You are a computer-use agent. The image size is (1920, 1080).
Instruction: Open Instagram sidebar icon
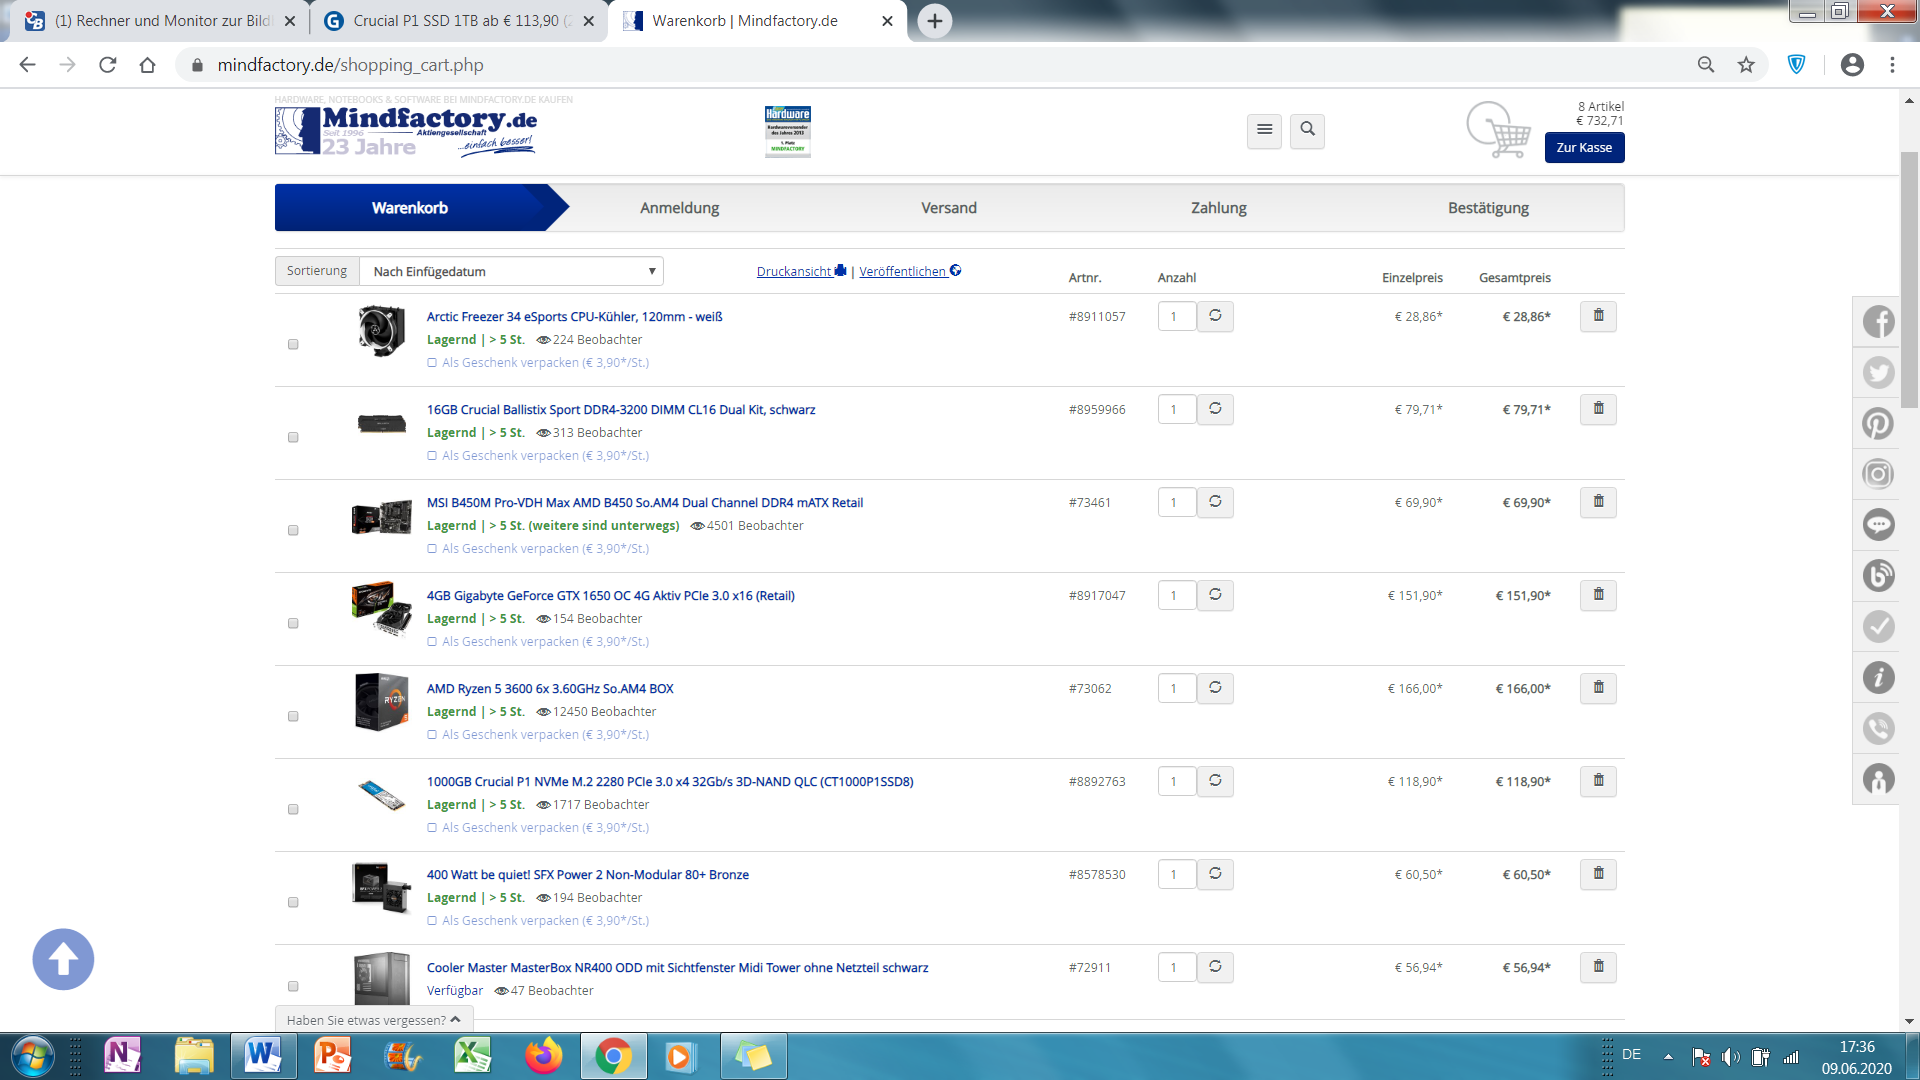pyautogui.click(x=1878, y=474)
